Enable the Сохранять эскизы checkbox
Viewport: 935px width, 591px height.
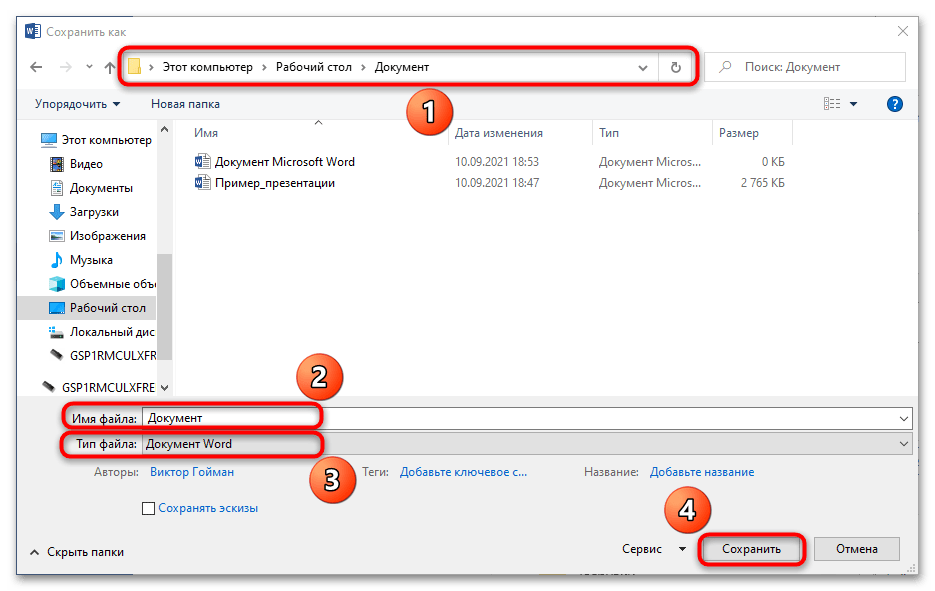pyautogui.click(x=149, y=508)
